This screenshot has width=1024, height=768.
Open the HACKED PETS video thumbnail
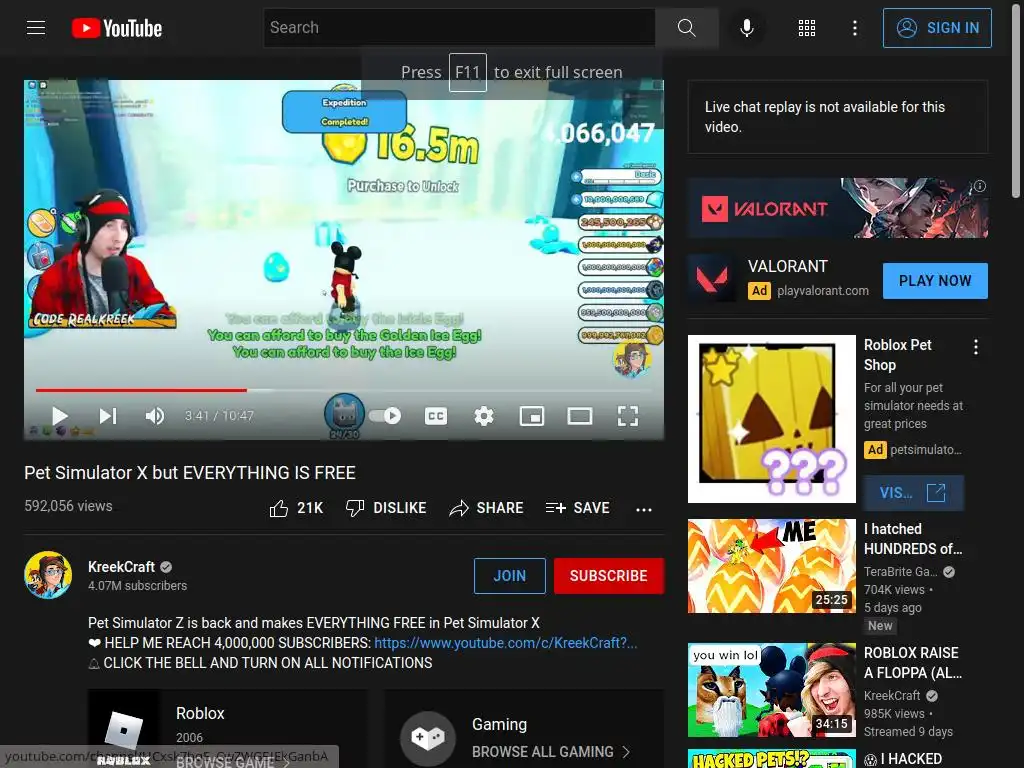click(x=771, y=758)
